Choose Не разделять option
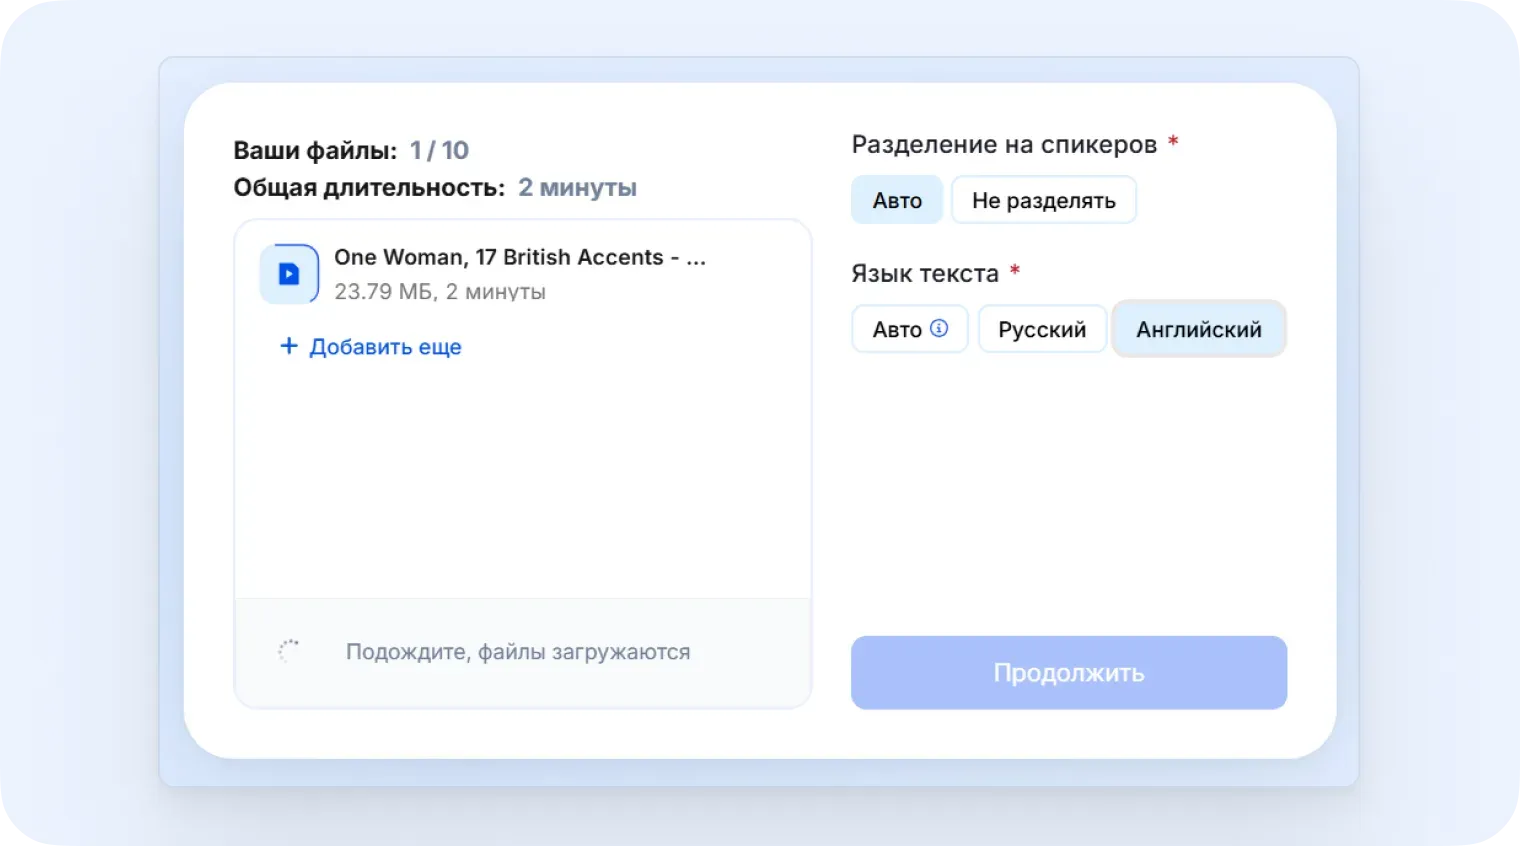 pyautogui.click(x=1044, y=200)
